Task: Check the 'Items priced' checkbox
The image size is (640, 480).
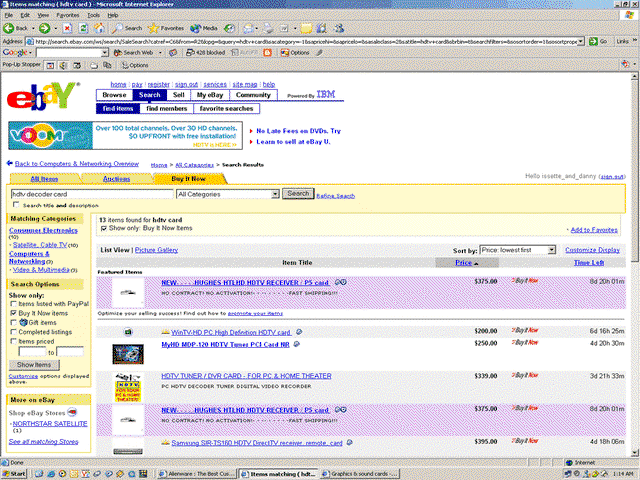Action: (13, 341)
